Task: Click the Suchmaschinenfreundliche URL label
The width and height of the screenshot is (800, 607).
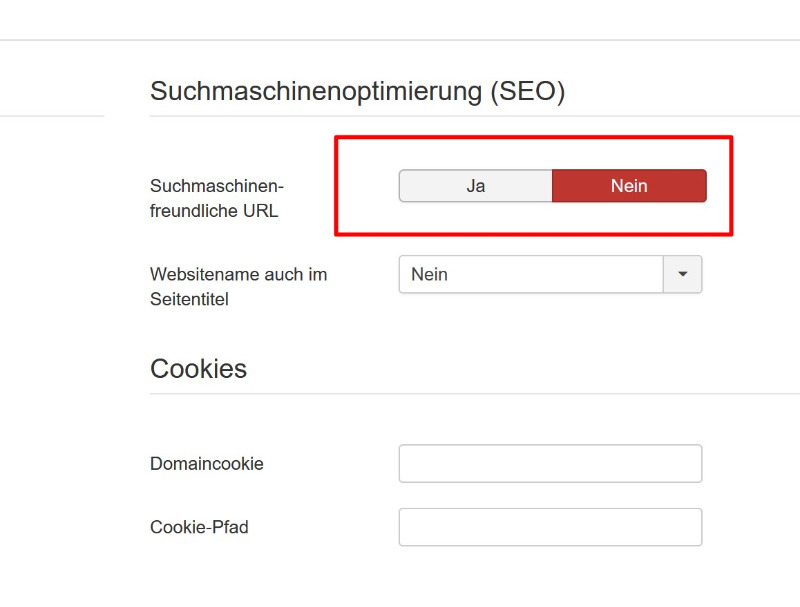Action: click(217, 198)
